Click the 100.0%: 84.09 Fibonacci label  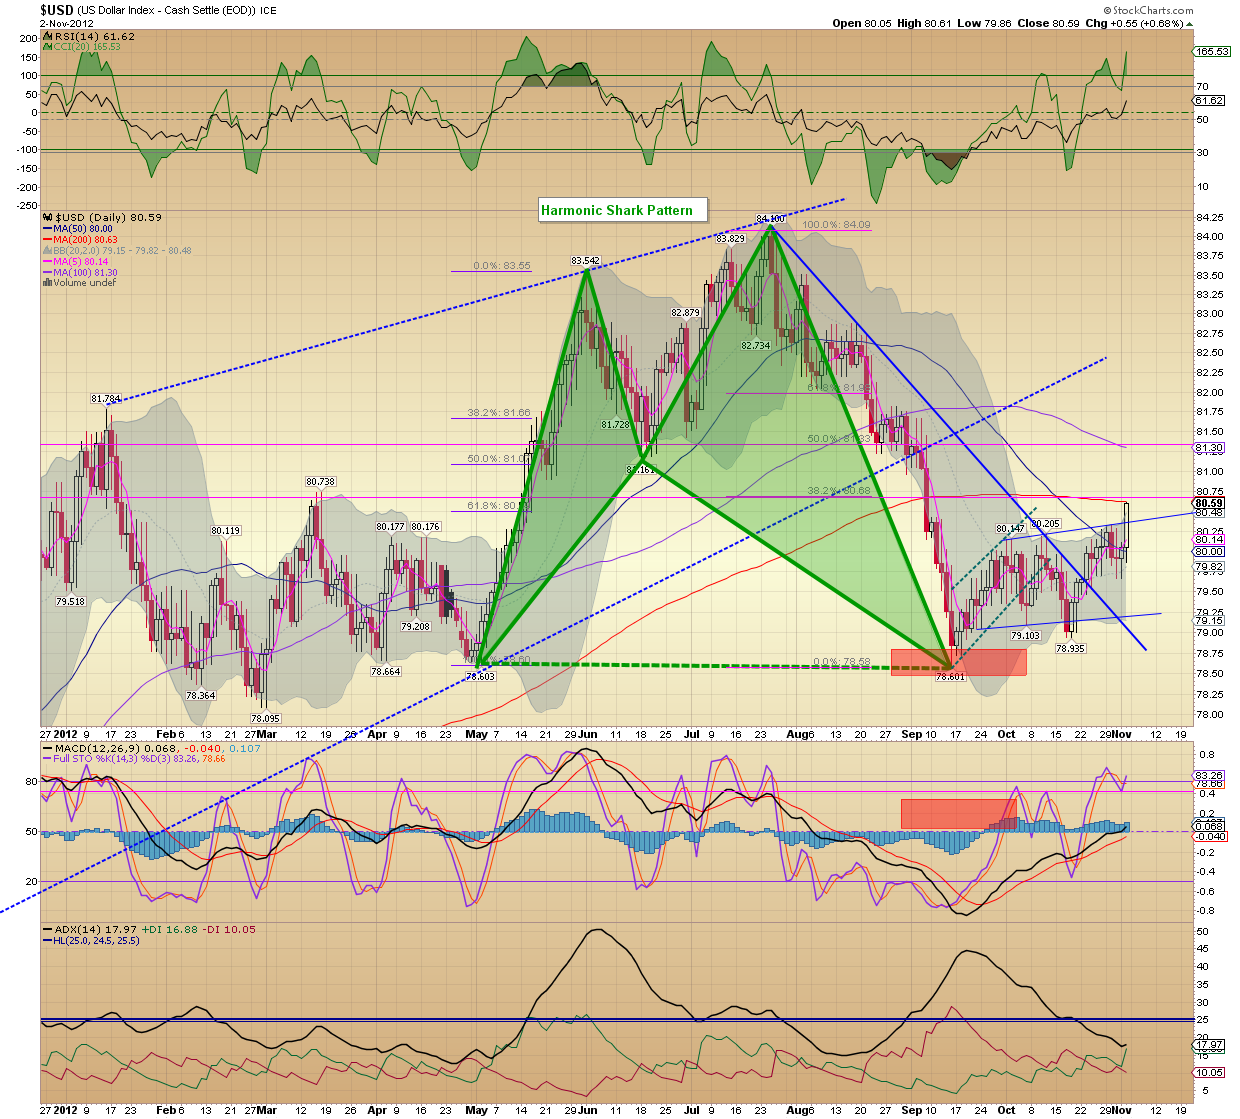coord(837,225)
